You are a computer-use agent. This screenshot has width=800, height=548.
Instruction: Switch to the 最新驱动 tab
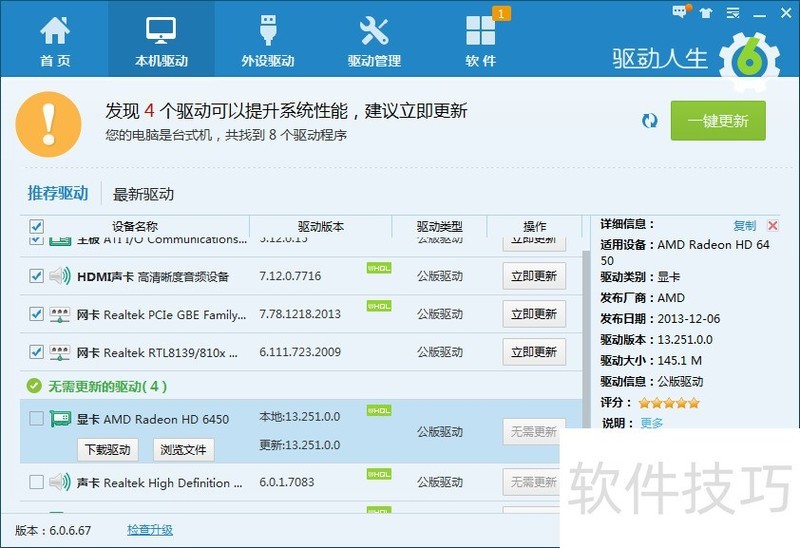(x=143, y=194)
